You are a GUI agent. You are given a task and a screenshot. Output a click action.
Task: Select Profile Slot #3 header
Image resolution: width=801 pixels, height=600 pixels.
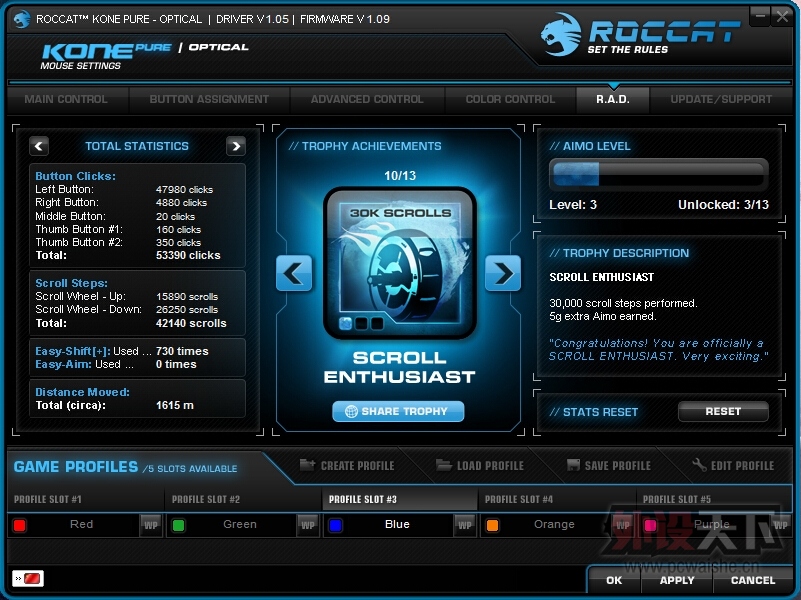[400, 499]
